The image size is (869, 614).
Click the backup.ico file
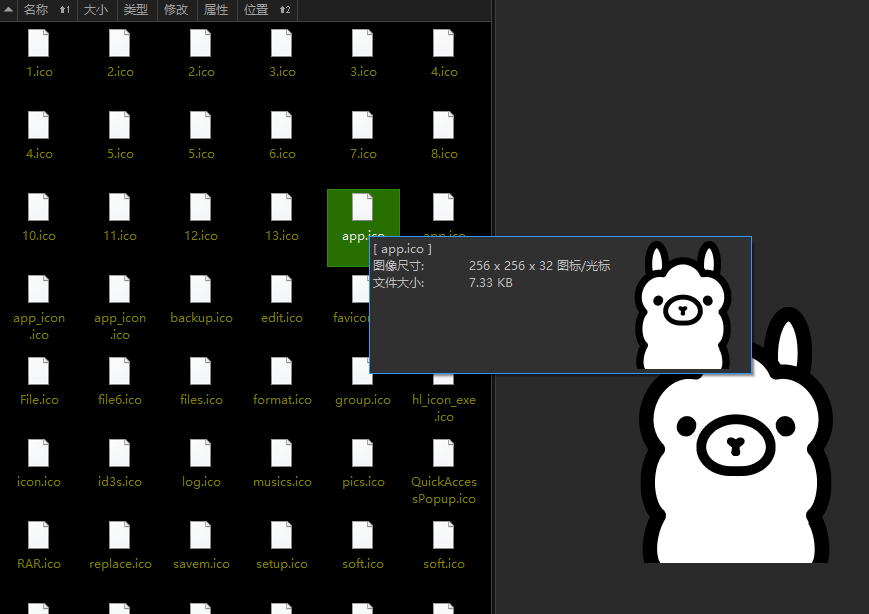(x=201, y=290)
